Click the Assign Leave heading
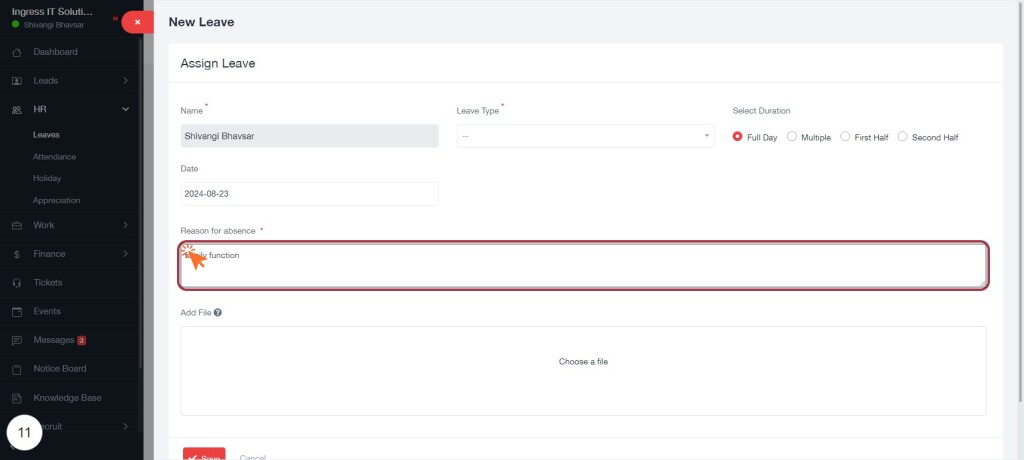 [x=217, y=63]
